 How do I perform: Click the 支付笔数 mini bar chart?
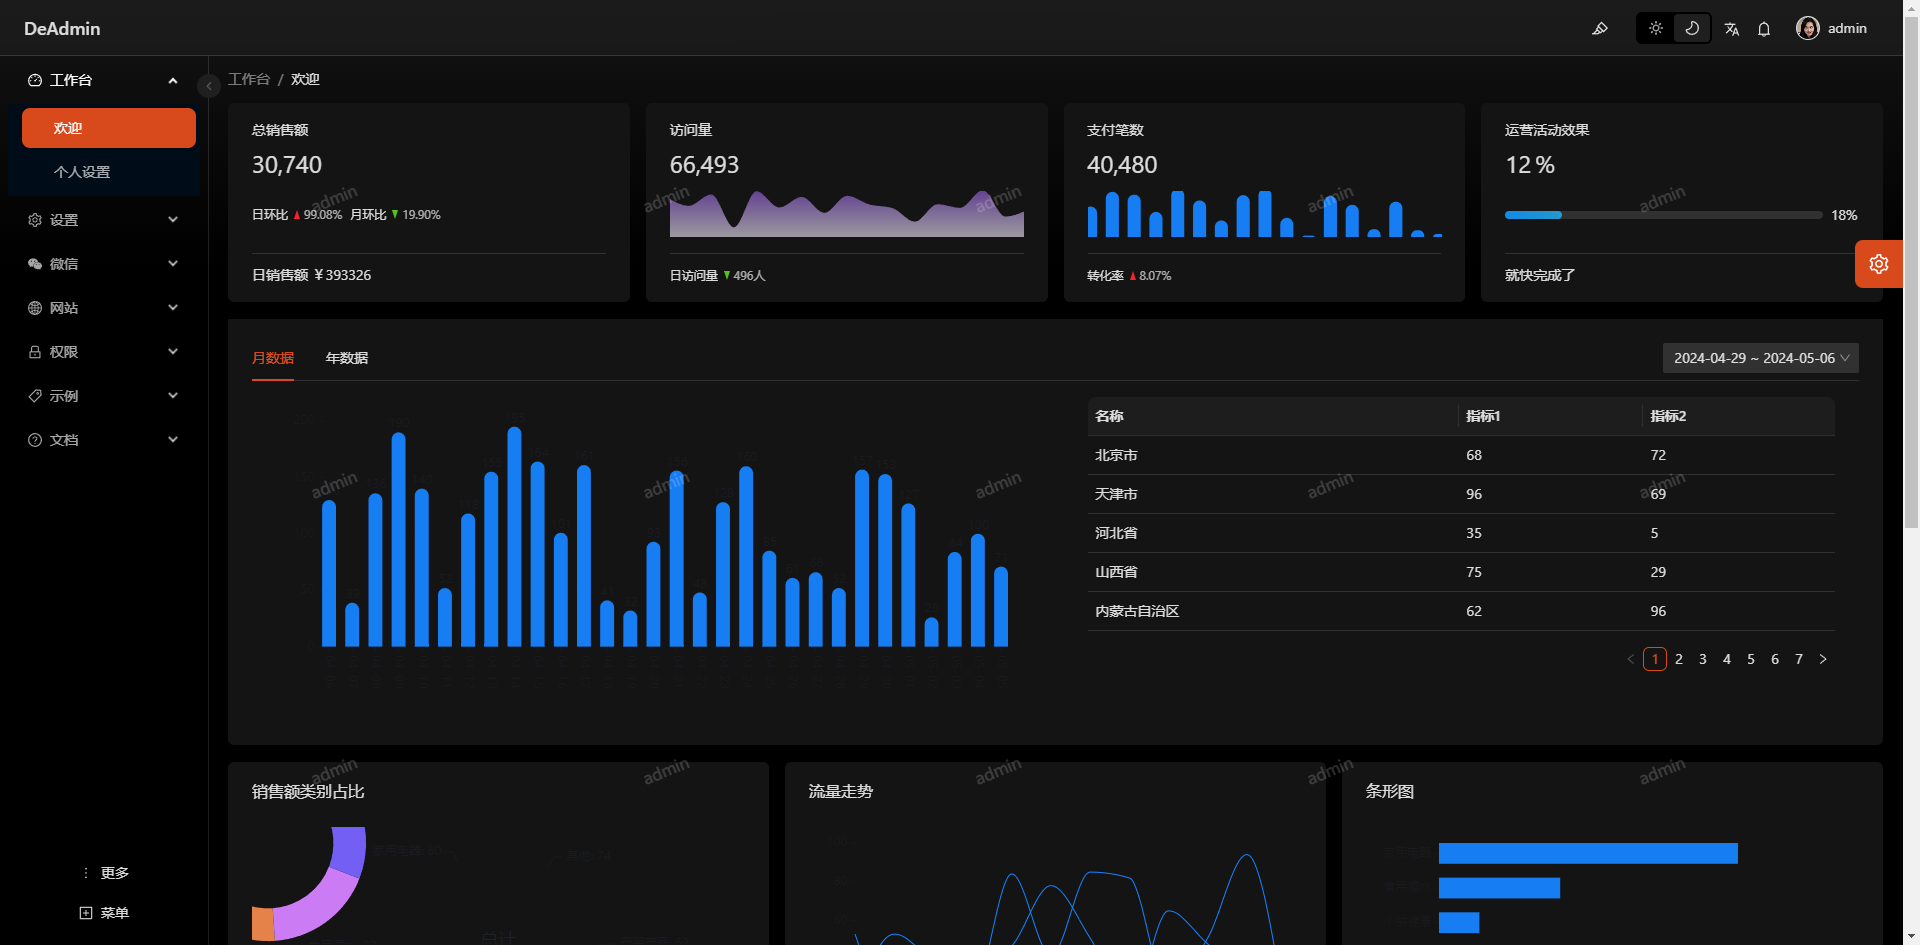click(x=1264, y=214)
